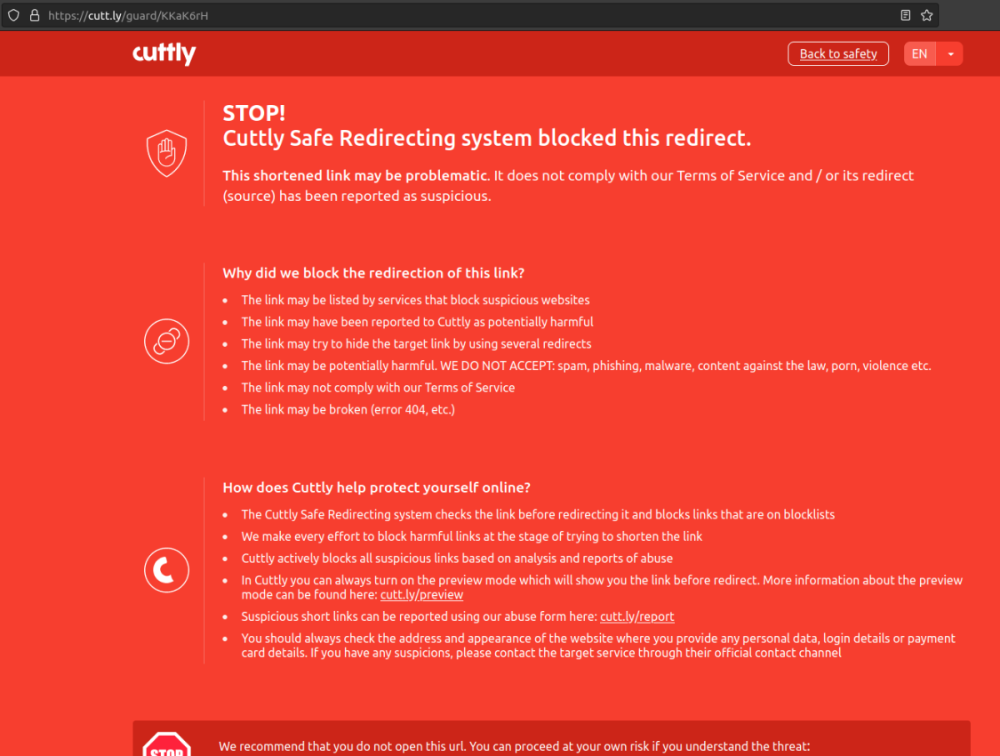Screen dimensions: 1000x756
Task: Toggle reader view in the address bar
Action: [905, 16]
